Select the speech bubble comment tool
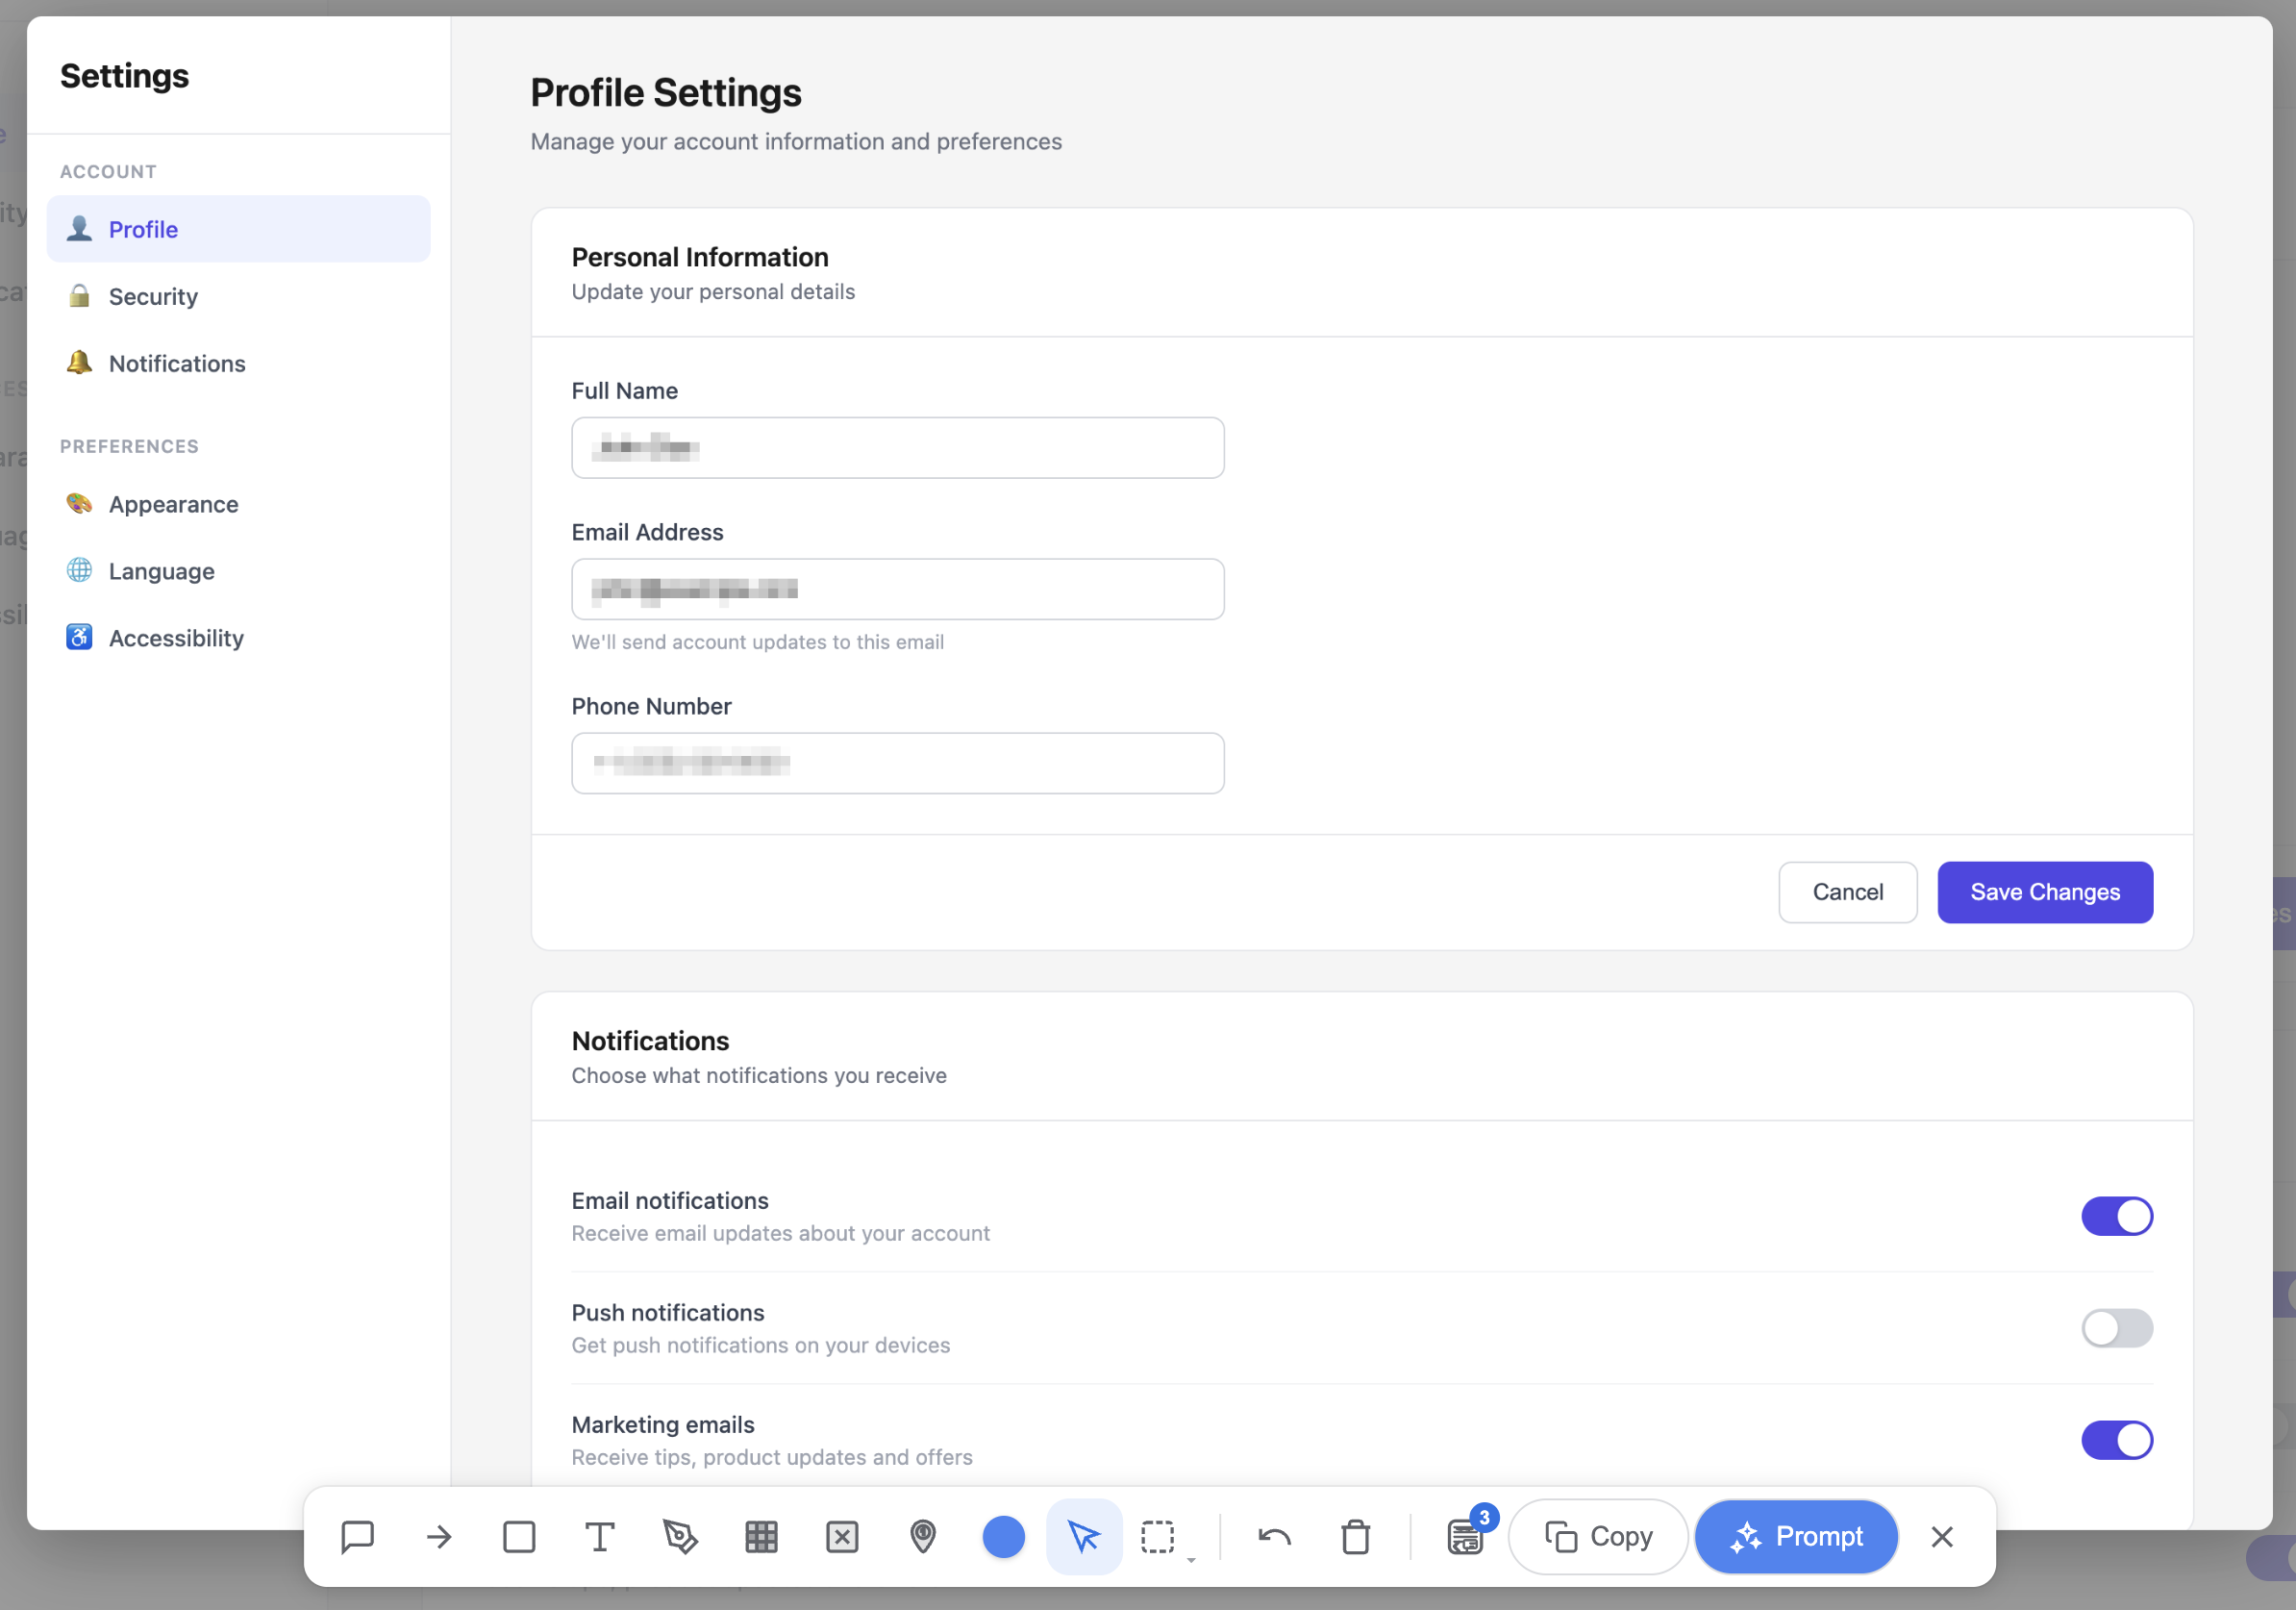 357,1536
